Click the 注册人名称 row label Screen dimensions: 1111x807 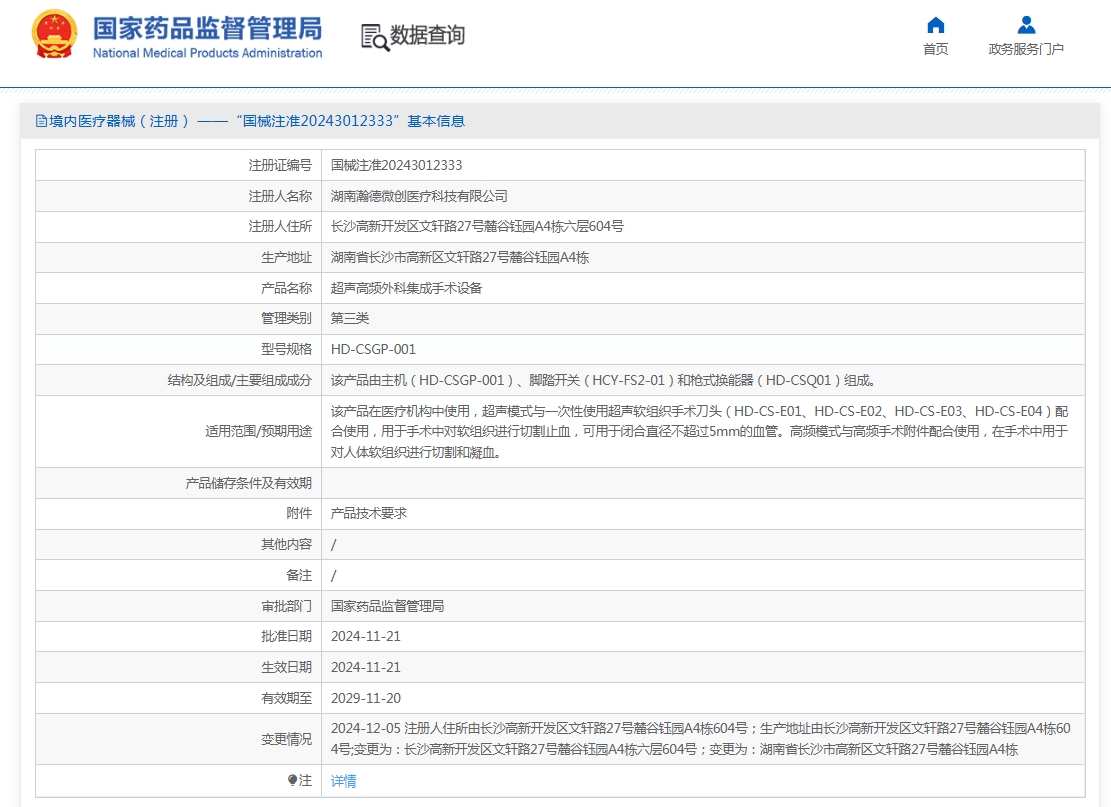tap(280, 196)
